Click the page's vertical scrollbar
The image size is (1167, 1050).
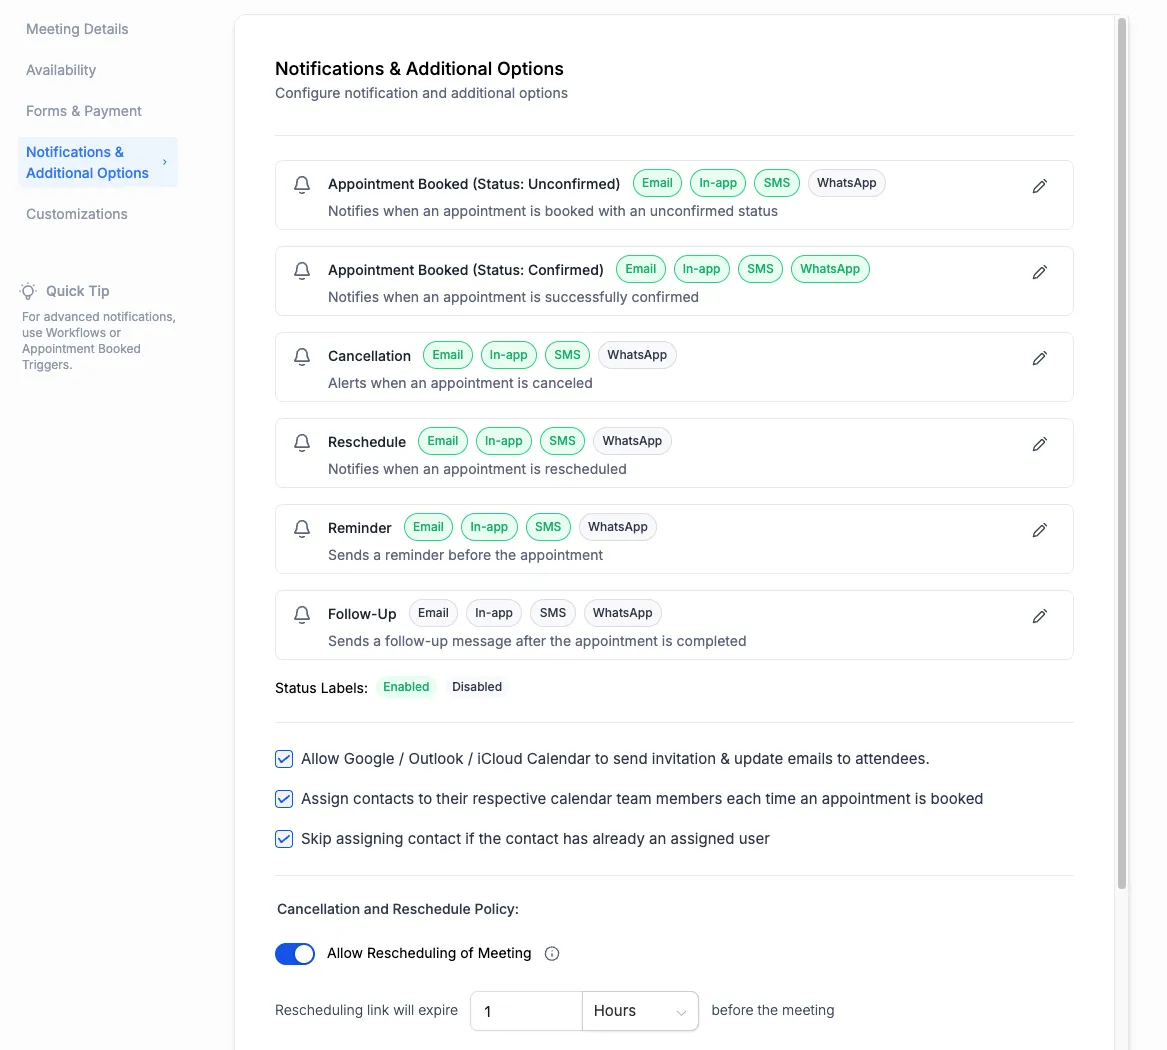pos(1122,450)
